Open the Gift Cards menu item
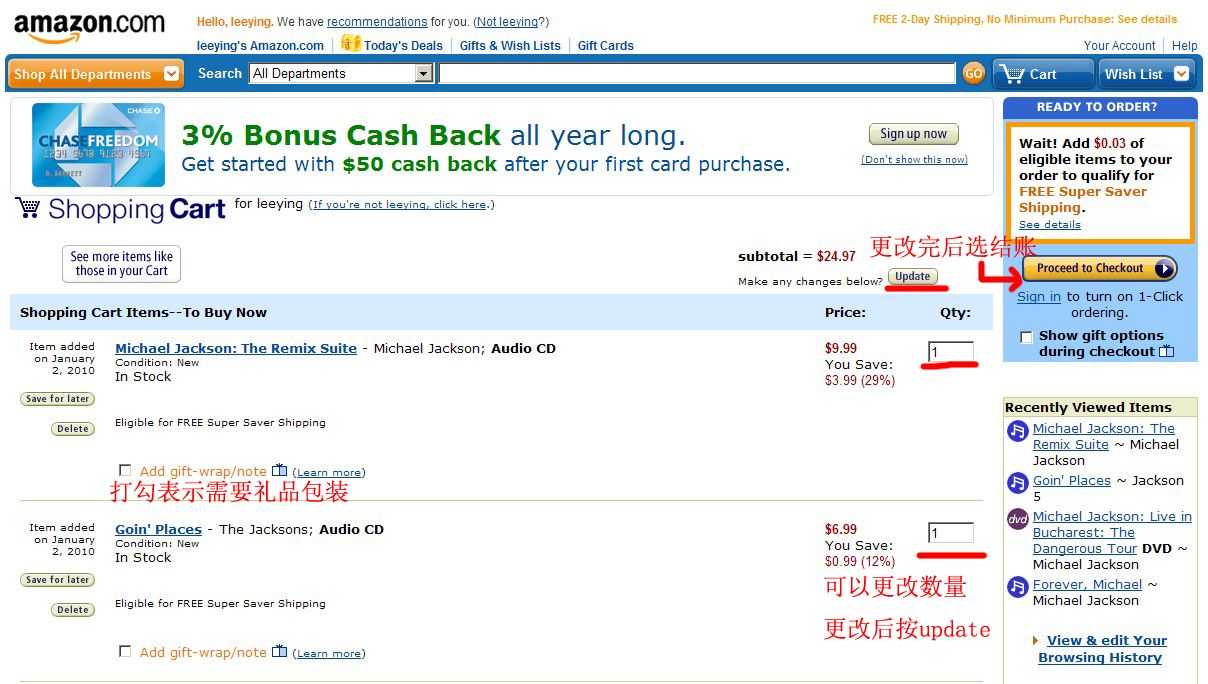 coord(605,45)
